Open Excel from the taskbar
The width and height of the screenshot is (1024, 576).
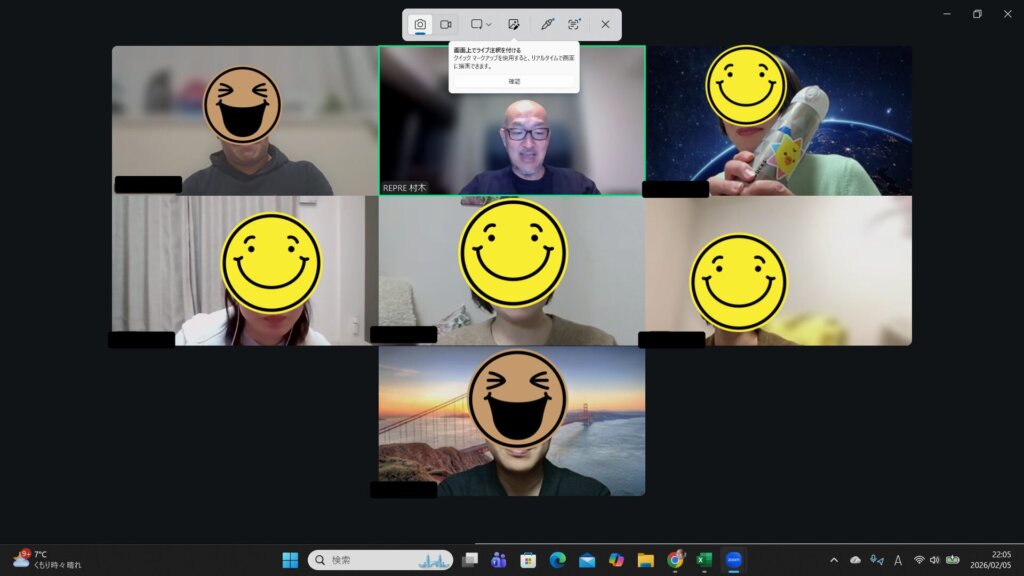click(x=704, y=560)
